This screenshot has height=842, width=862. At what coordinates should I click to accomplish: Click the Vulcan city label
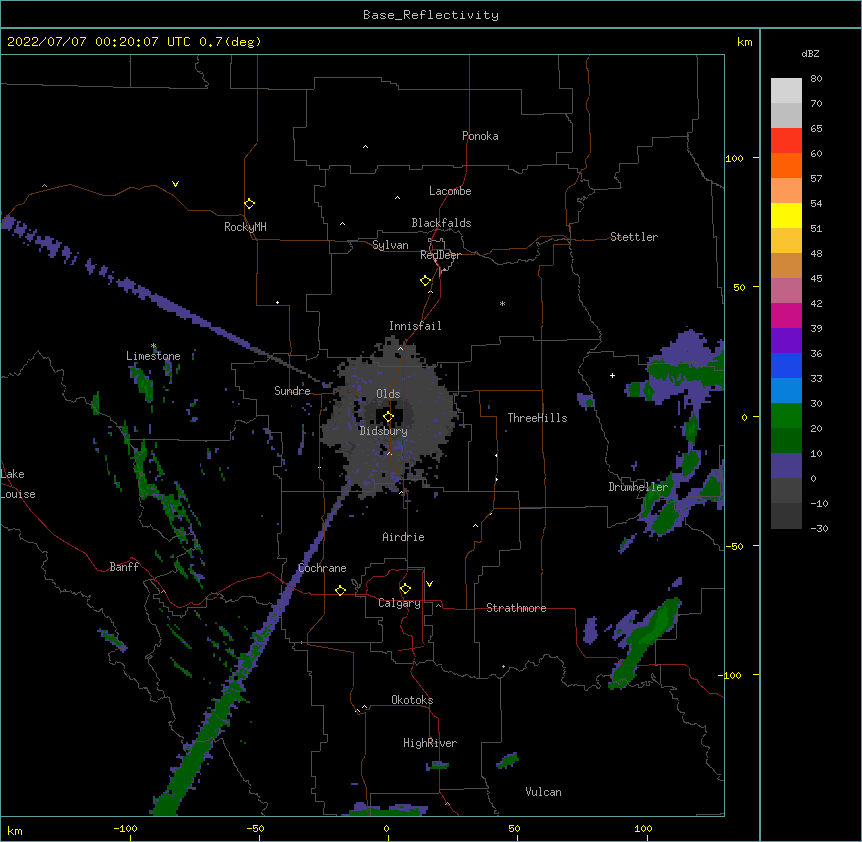click(543, 792)
